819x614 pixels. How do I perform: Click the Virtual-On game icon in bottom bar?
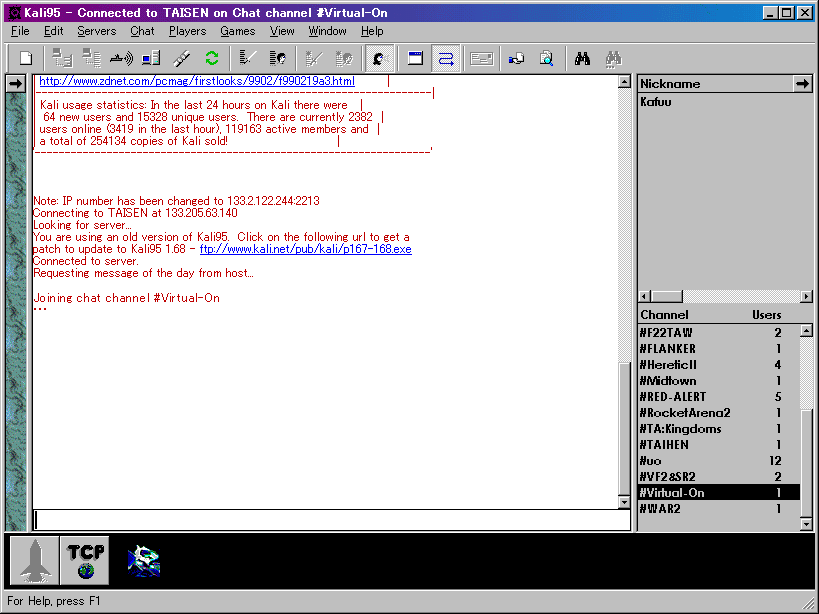144,561
